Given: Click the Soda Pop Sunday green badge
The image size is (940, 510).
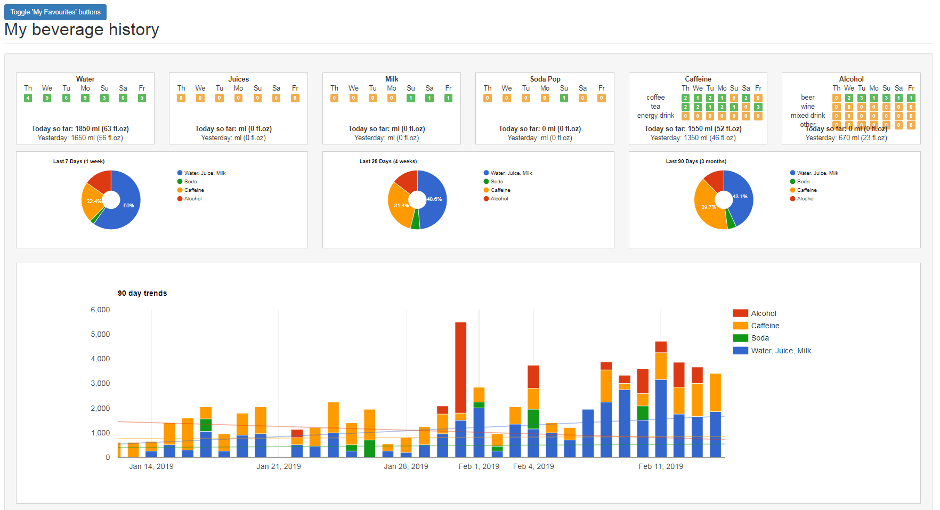Looking at the screenshot, I should pos(564,98).
